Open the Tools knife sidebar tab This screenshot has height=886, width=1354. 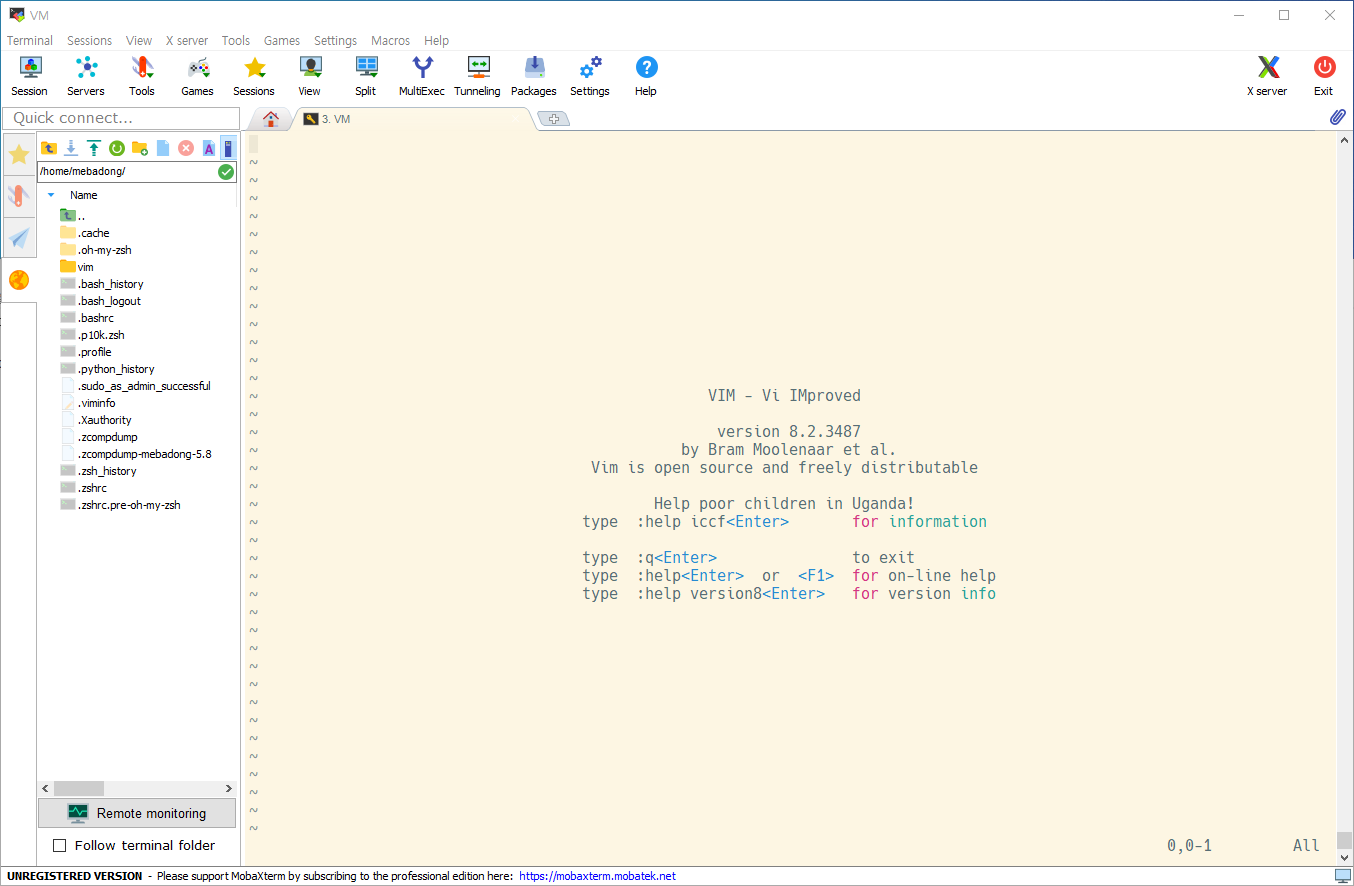[x=19, y=195]
